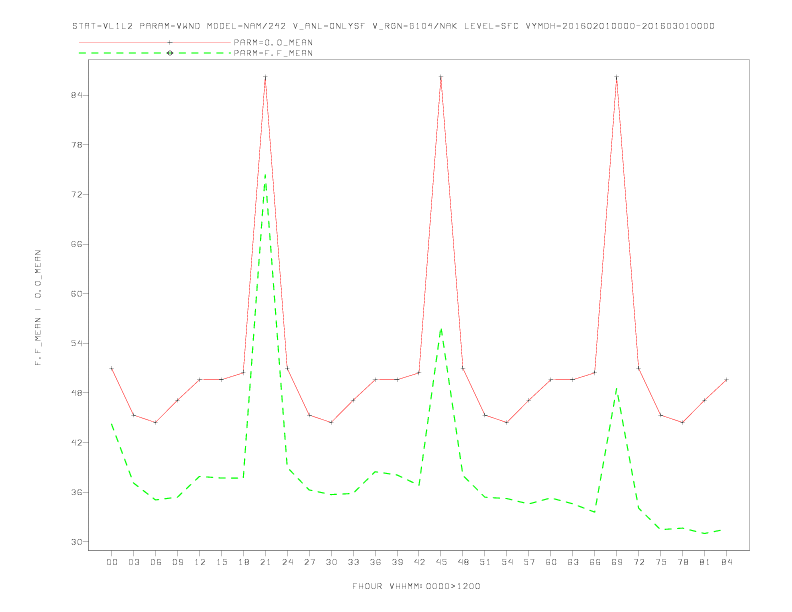Click the y-axis tick value 78
Screen dimensions: 792x612
[x=76, y=144]
